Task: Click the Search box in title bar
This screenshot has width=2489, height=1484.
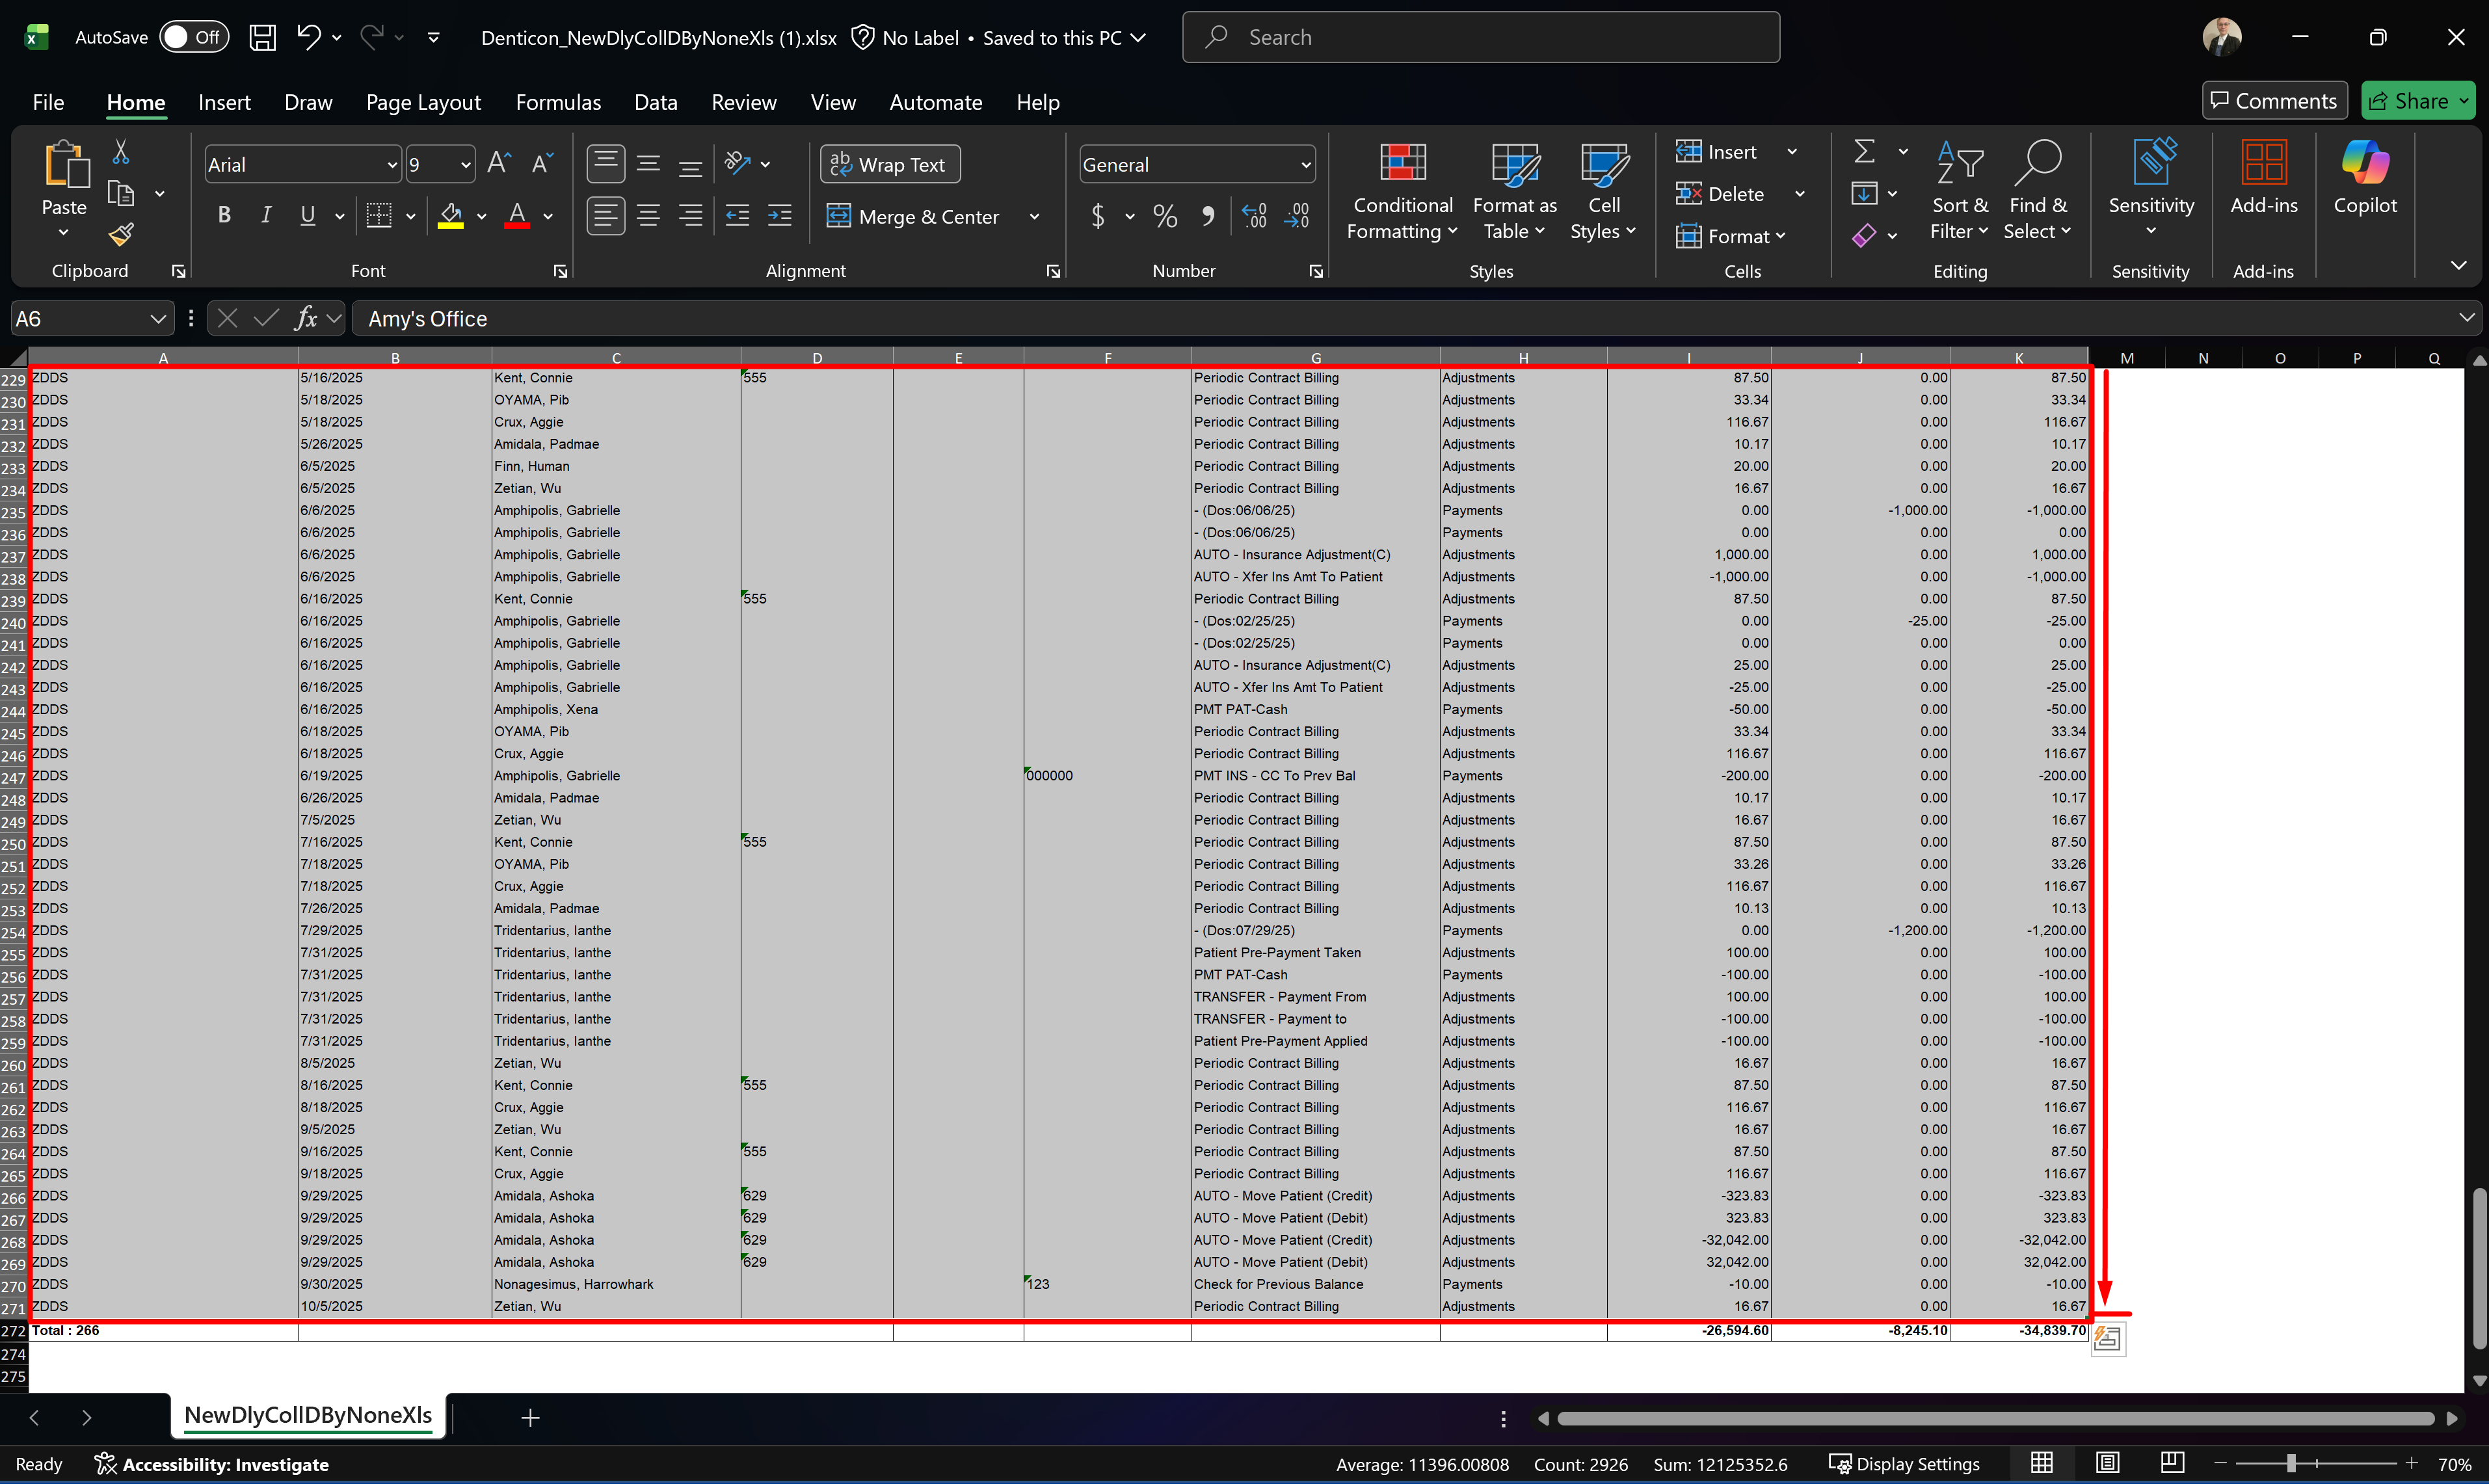Action: tap(1481, 37)
